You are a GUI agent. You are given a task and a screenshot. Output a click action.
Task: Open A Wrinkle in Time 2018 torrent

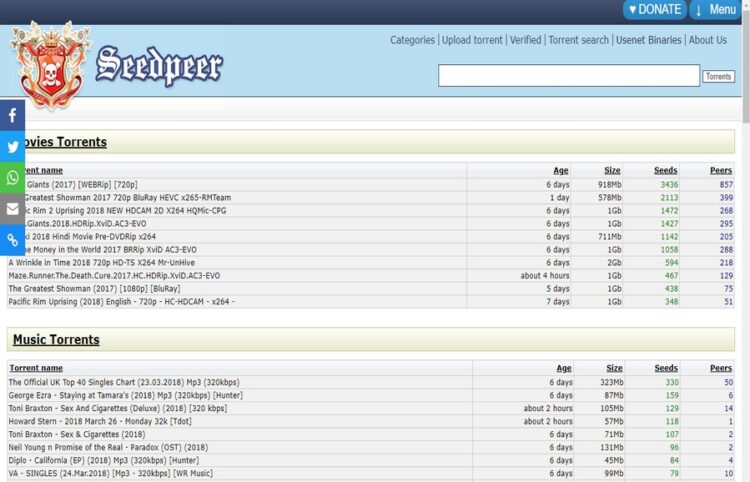[101, 263]
